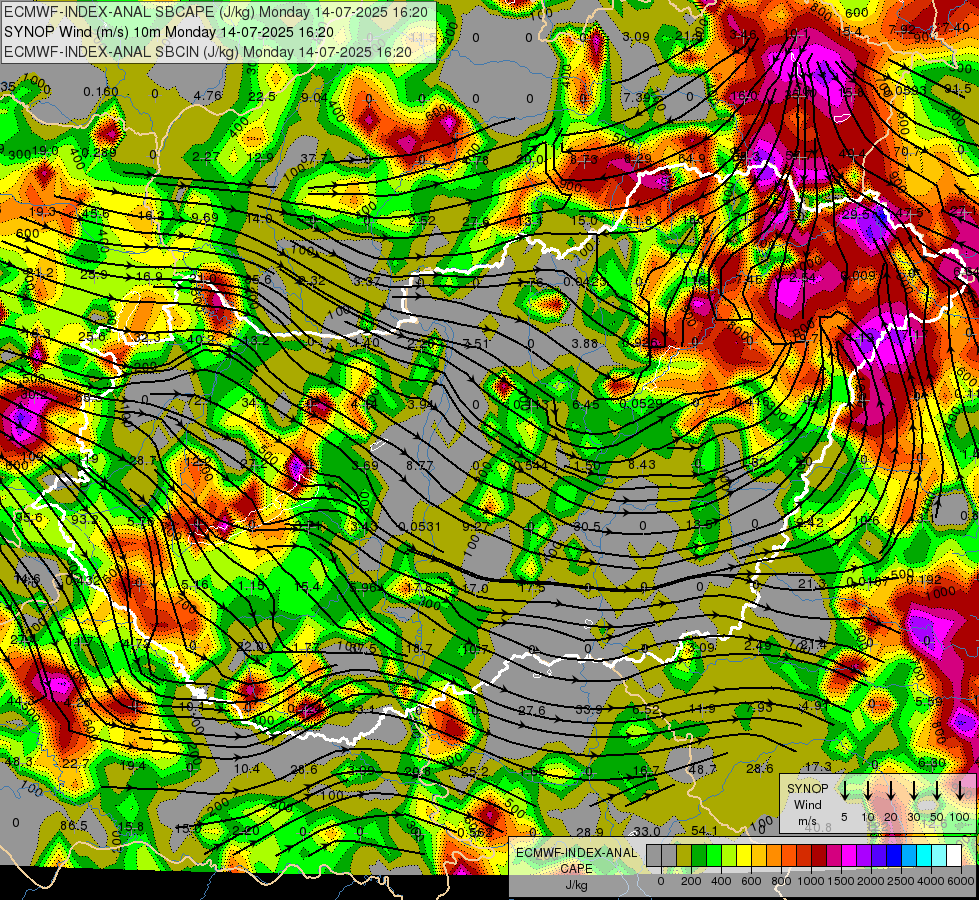The height and width of the screenshot is (900, 979).
Task: Click the map value 7.93
Action: (759, 708)
